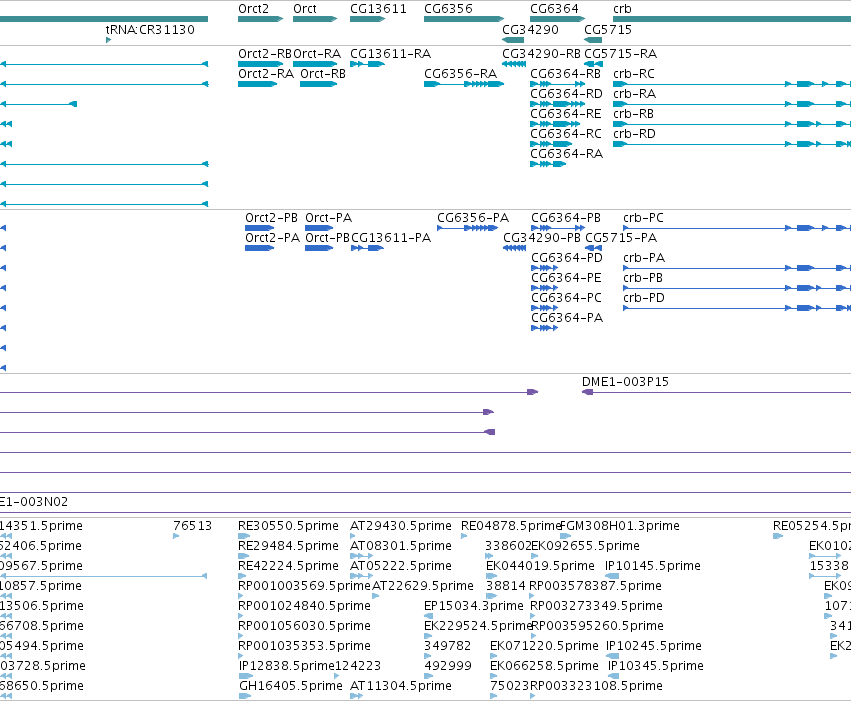Viewport: 851px width, 701px height.
Task: Select protein crb-PA
Action: (737, 268)
